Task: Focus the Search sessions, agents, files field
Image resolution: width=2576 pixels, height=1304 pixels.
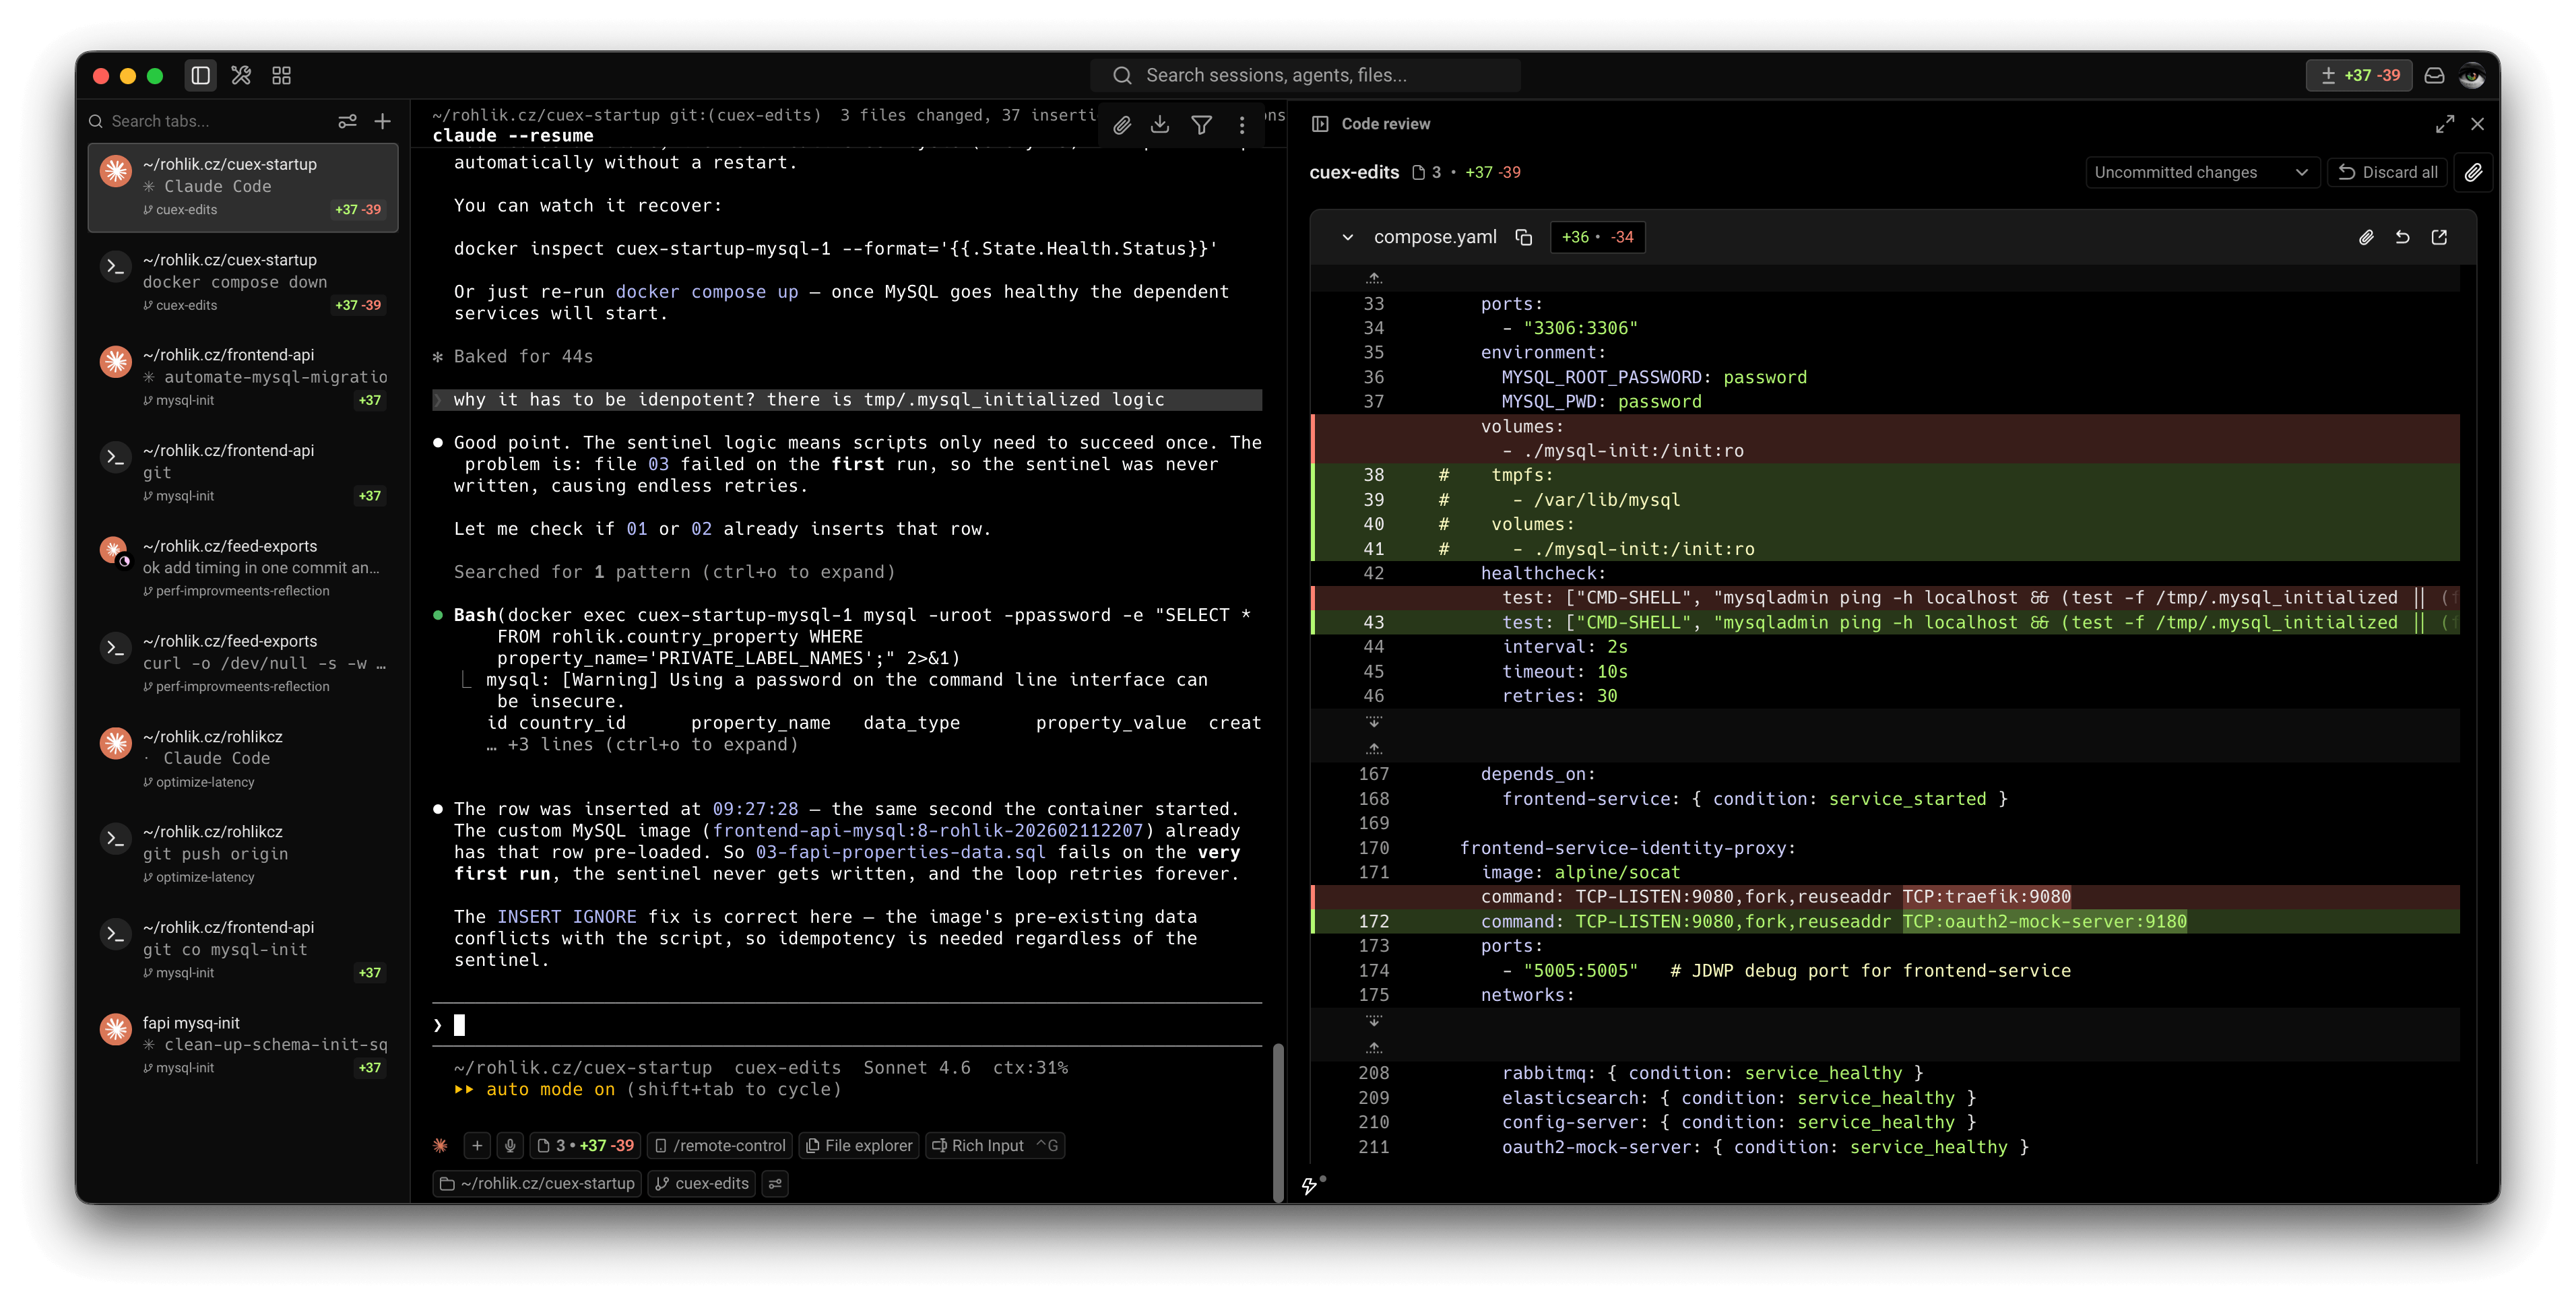Action: (1304, 75)
